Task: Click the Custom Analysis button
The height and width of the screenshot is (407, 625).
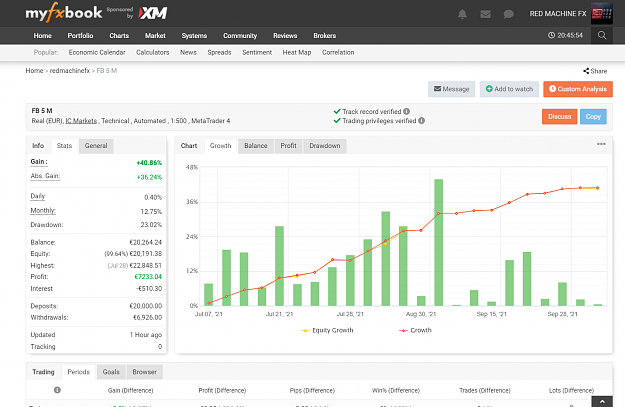Action: [x=578, y=89]
